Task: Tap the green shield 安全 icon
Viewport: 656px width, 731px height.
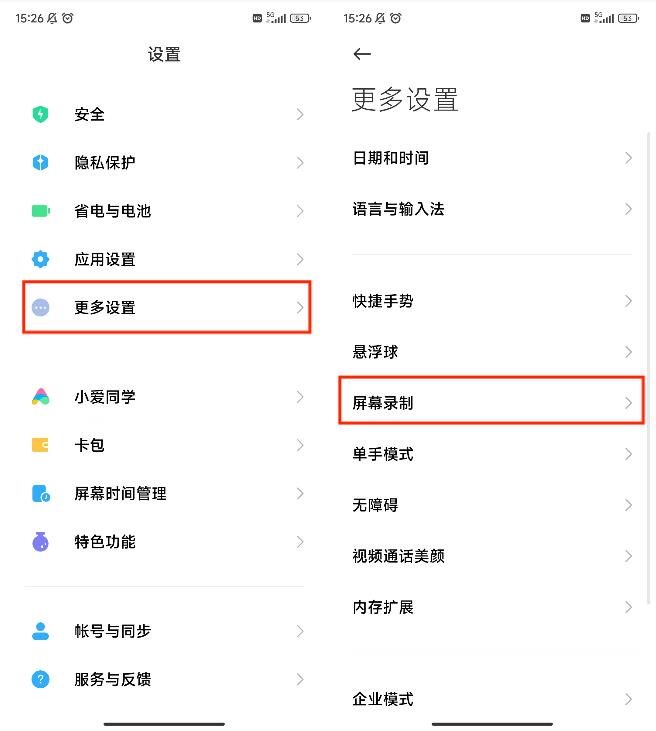Action: (x=40, y=115)
